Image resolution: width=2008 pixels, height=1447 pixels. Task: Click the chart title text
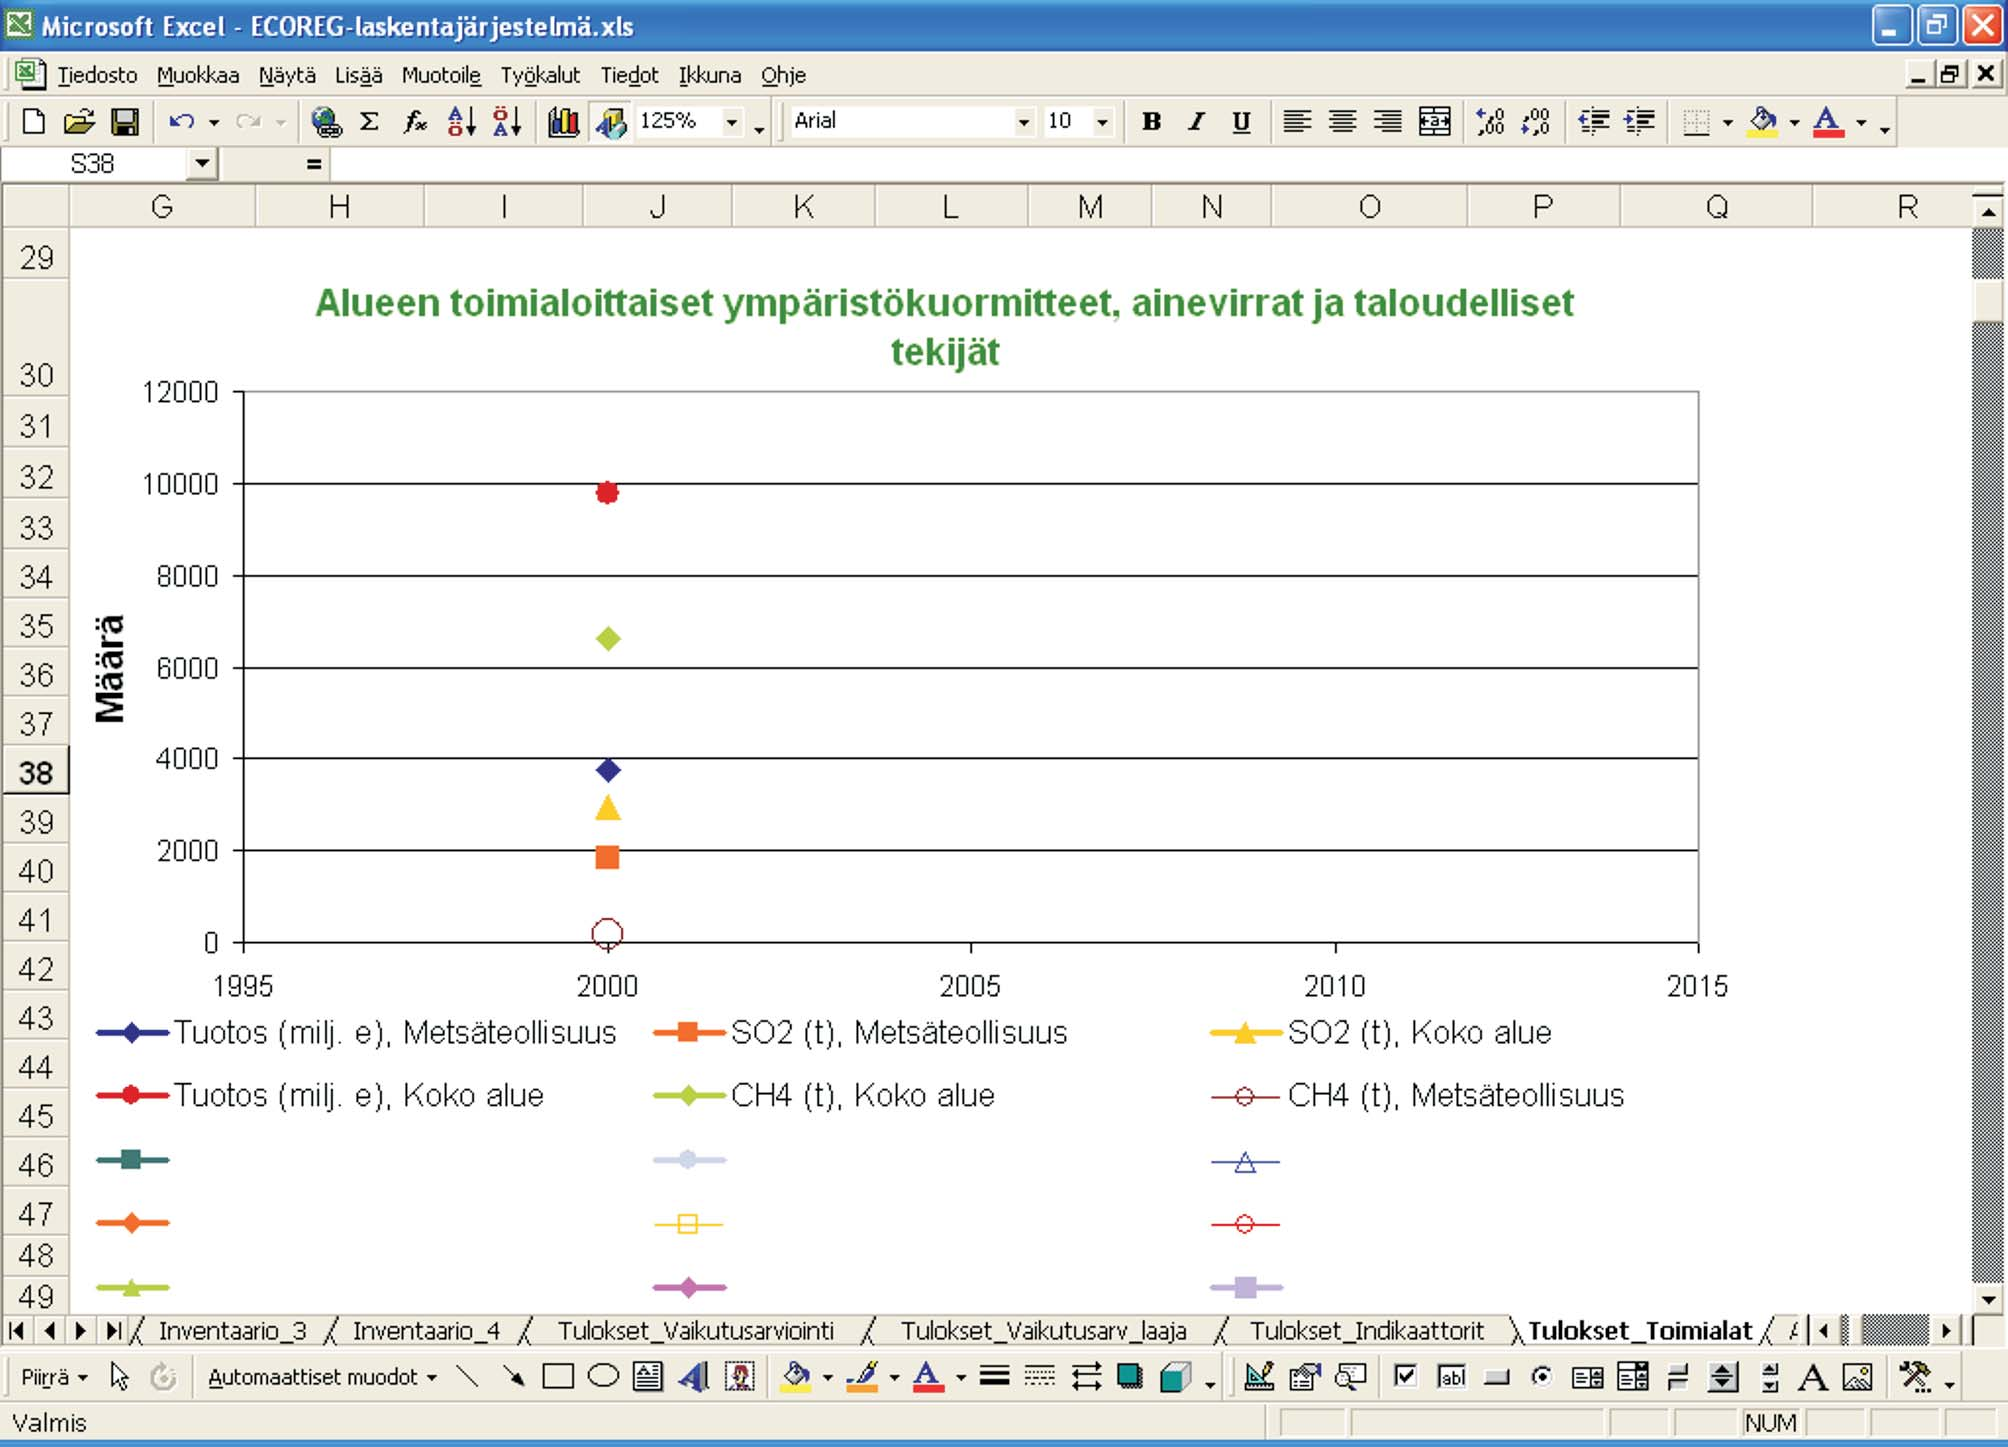(945, 326)
